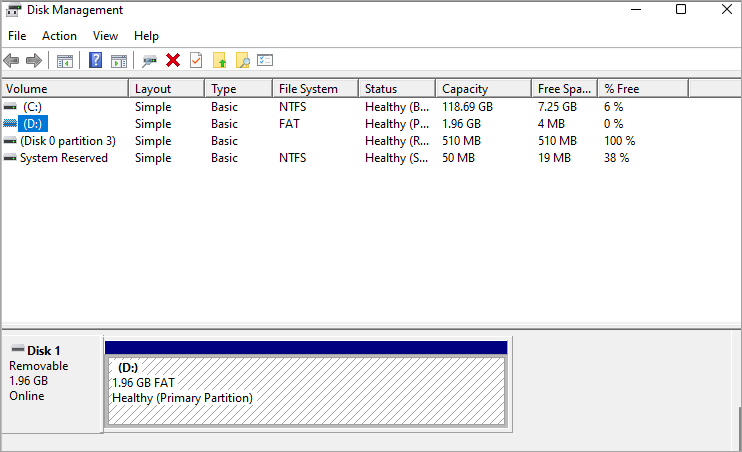Minimize the Disk Management window
This screenshot has height=452, width=742.
(x=636, y=9)
